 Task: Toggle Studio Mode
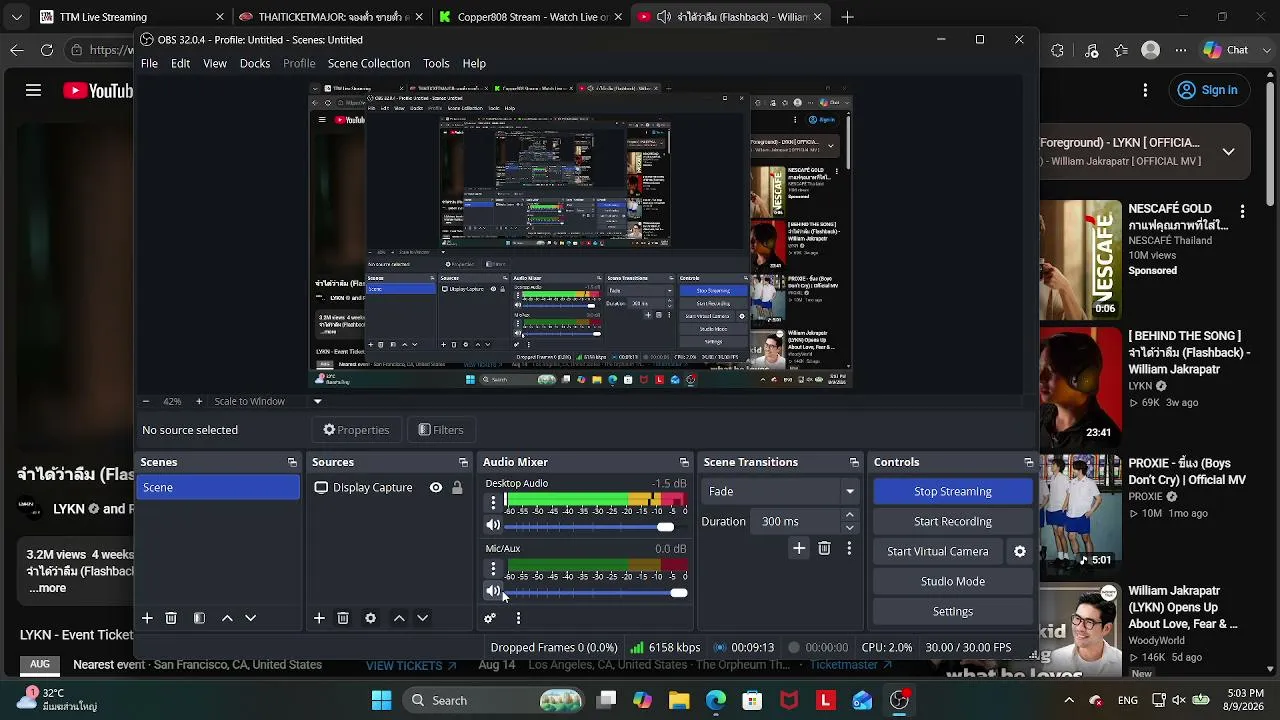[x=953, y=581]
